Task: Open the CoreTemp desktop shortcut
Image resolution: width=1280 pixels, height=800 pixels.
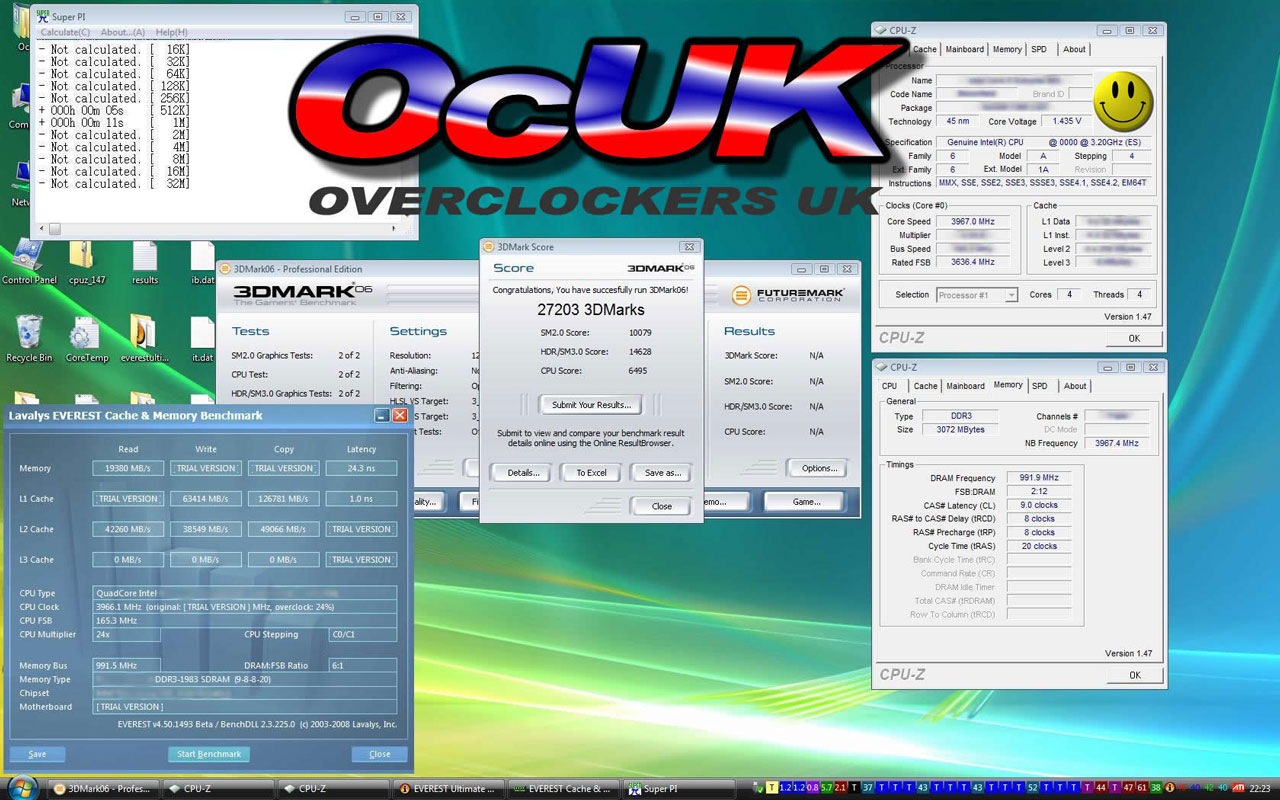Action: tap(87, 338)
